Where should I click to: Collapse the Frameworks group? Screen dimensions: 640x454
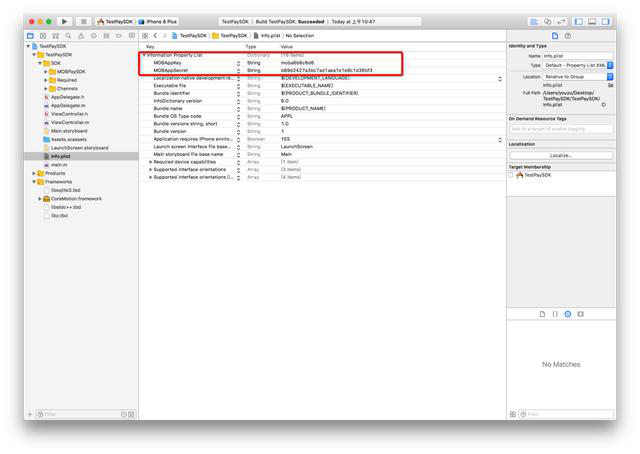coord(34,182)
